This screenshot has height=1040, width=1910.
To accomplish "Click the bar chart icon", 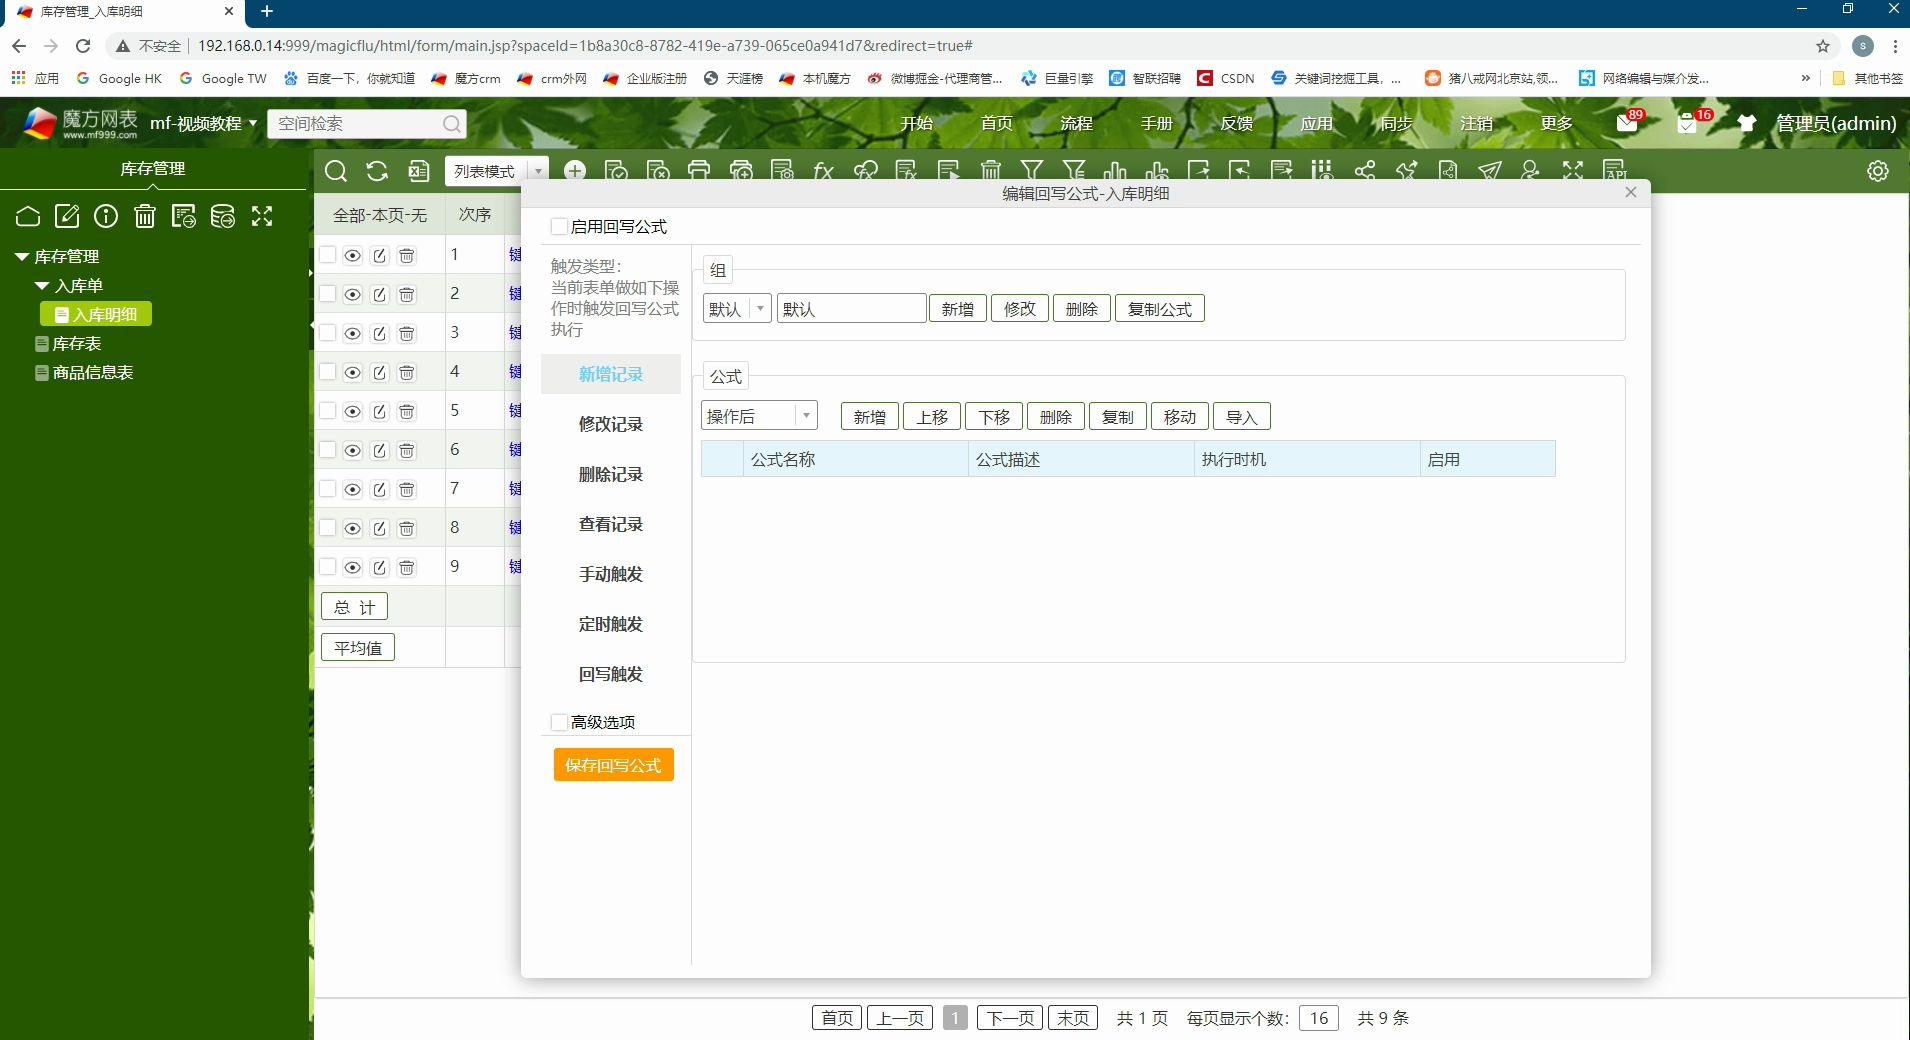I will coord(1115,171).
